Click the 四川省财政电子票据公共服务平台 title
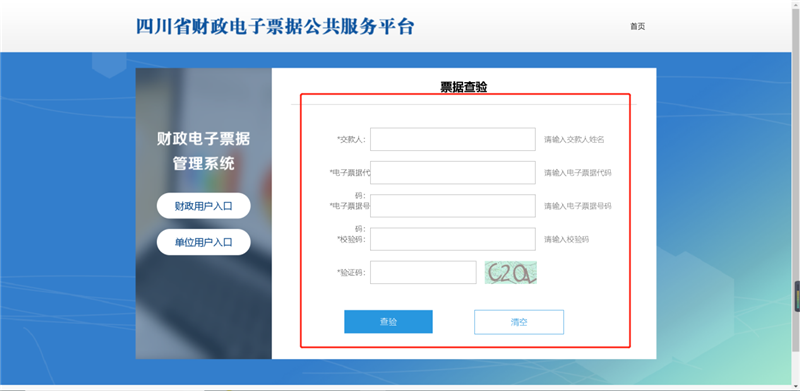800x391 pixels. (275, 27)
